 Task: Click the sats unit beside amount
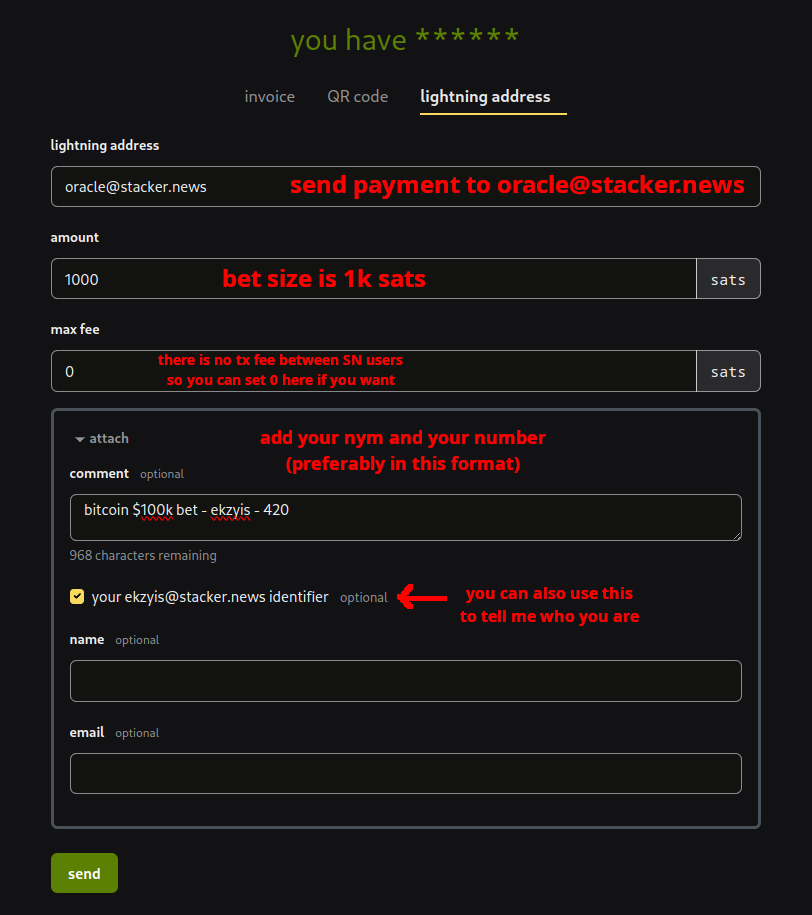point(728,279)
